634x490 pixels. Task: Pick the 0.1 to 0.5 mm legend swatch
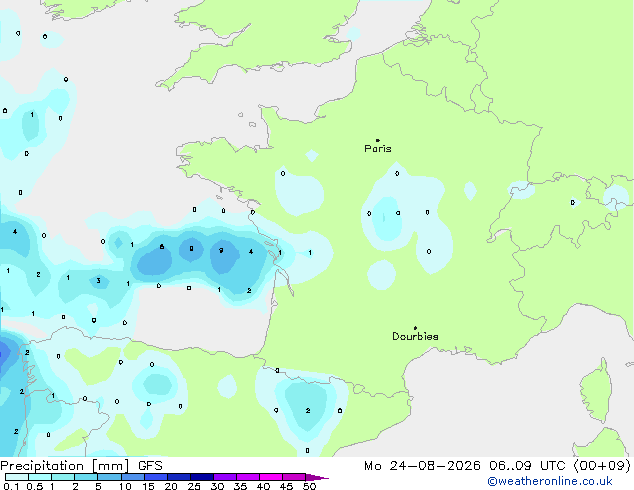click(17, 477)
